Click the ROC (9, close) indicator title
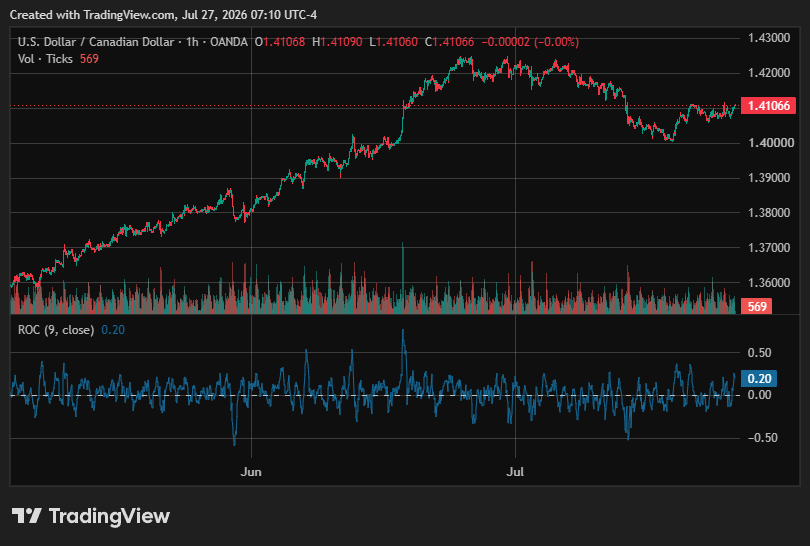 pyautogui.click(x=56, y=330)
